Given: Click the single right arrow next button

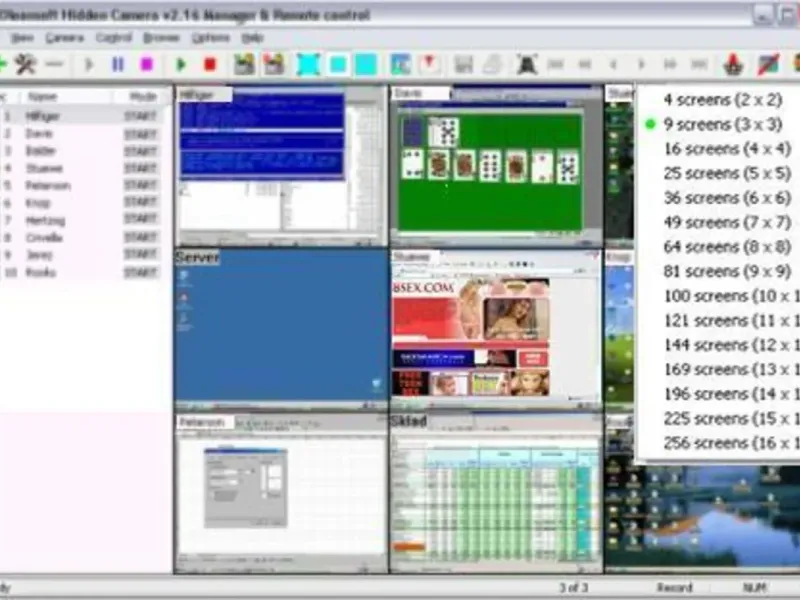Looking at the screenshot, I should click(642, 64).
